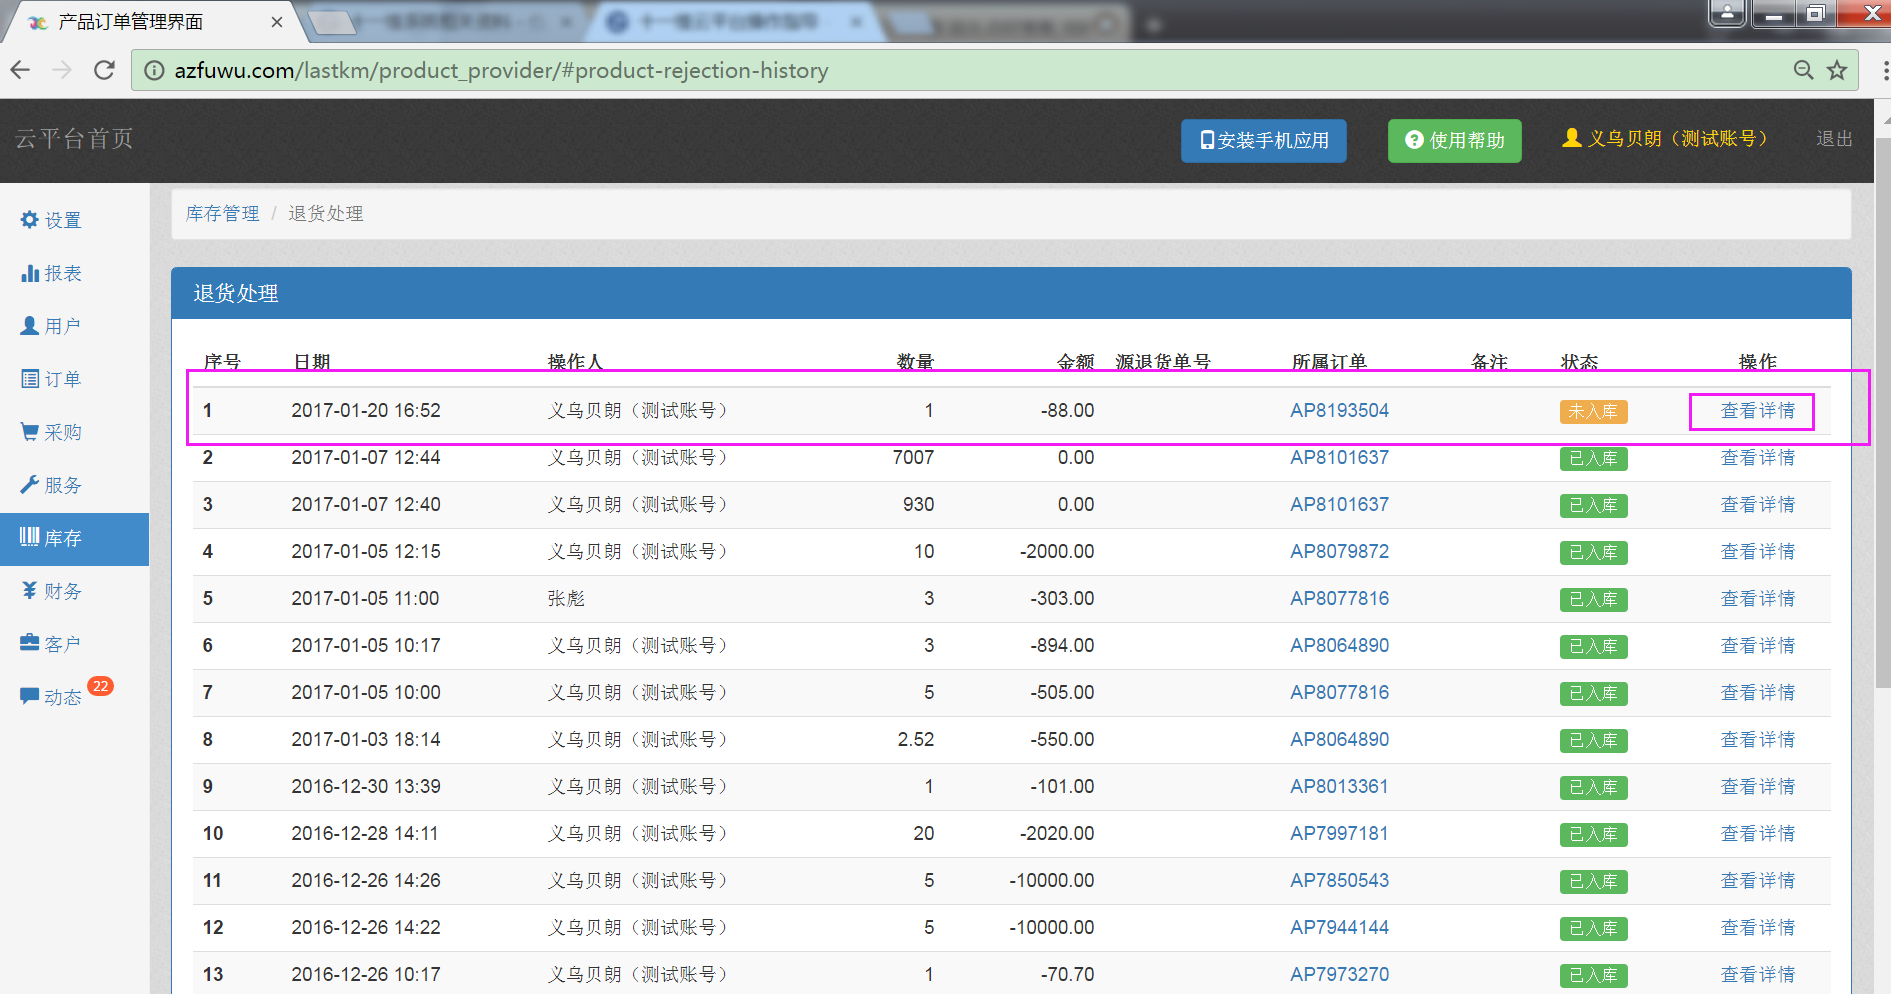
Task: Open order link AP7997181
Action: [x=1339, y=834]
